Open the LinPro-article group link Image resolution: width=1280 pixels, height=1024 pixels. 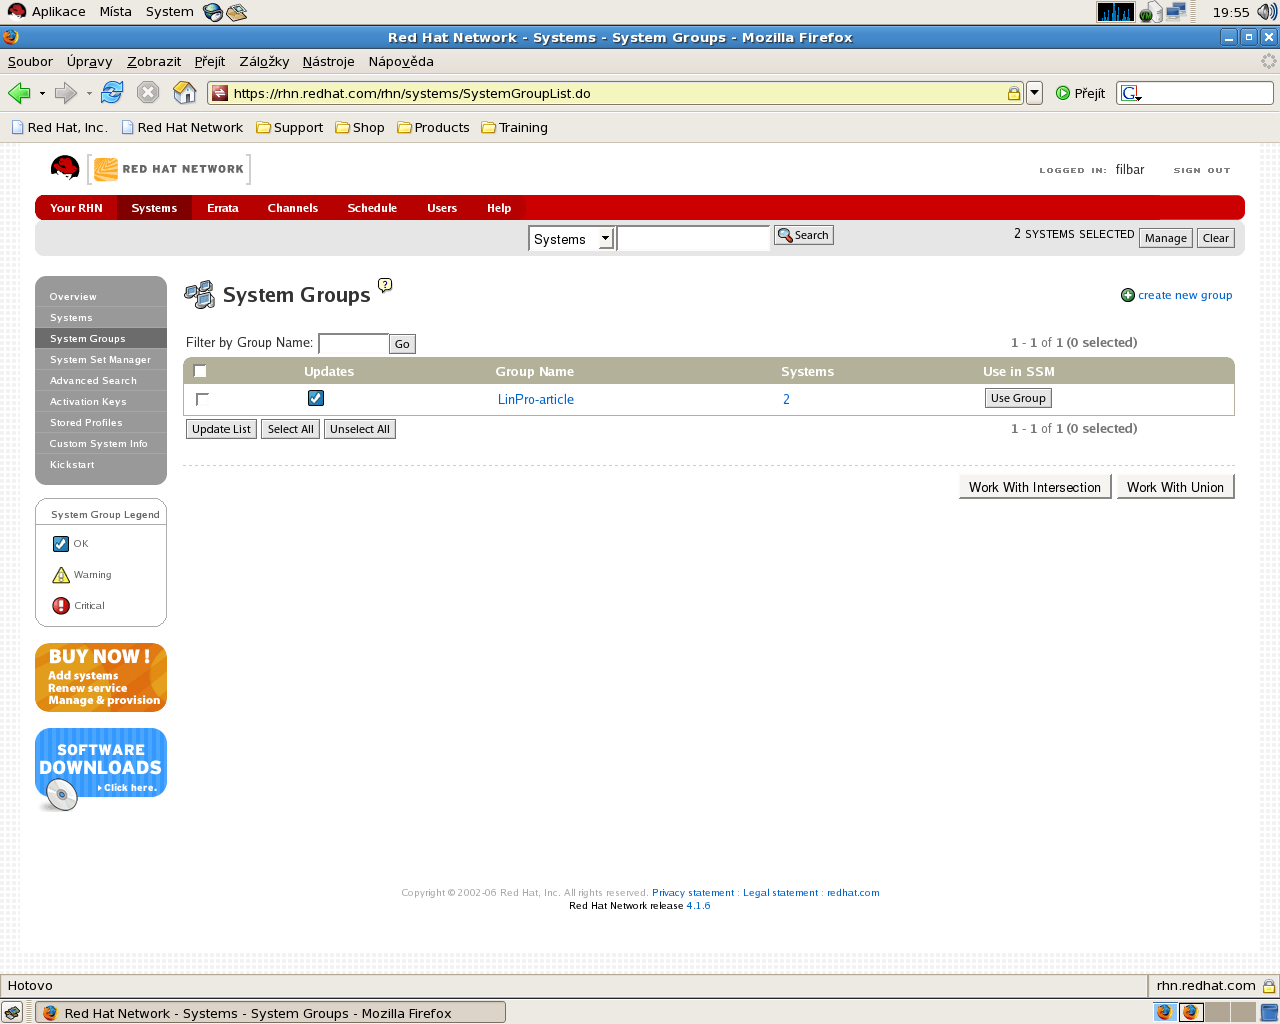pyautogui.click(x=536, y=399)
